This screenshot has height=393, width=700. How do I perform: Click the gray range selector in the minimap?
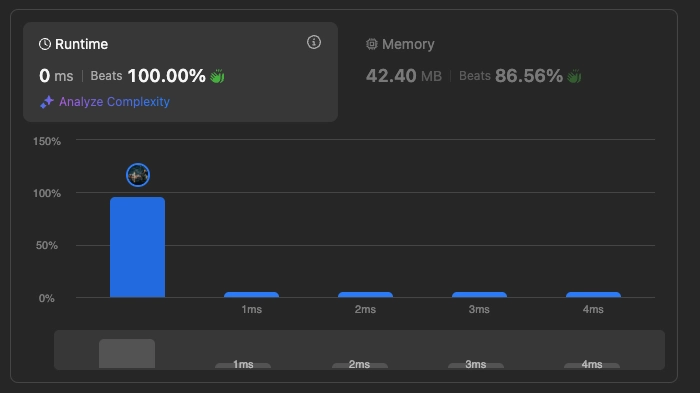[x=127, y=354]
